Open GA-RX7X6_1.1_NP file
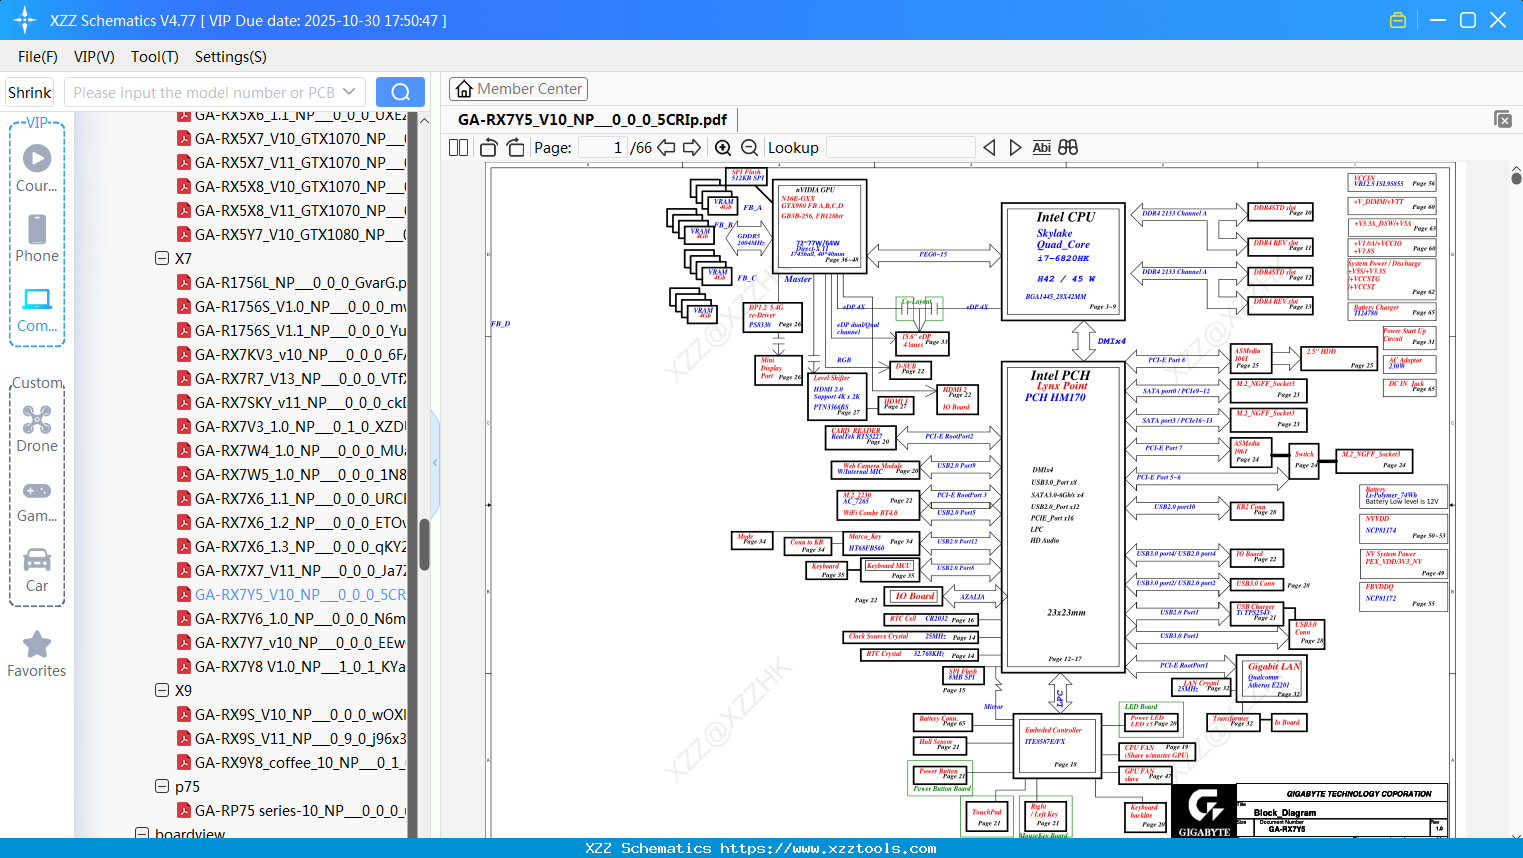 pos(300,498)
